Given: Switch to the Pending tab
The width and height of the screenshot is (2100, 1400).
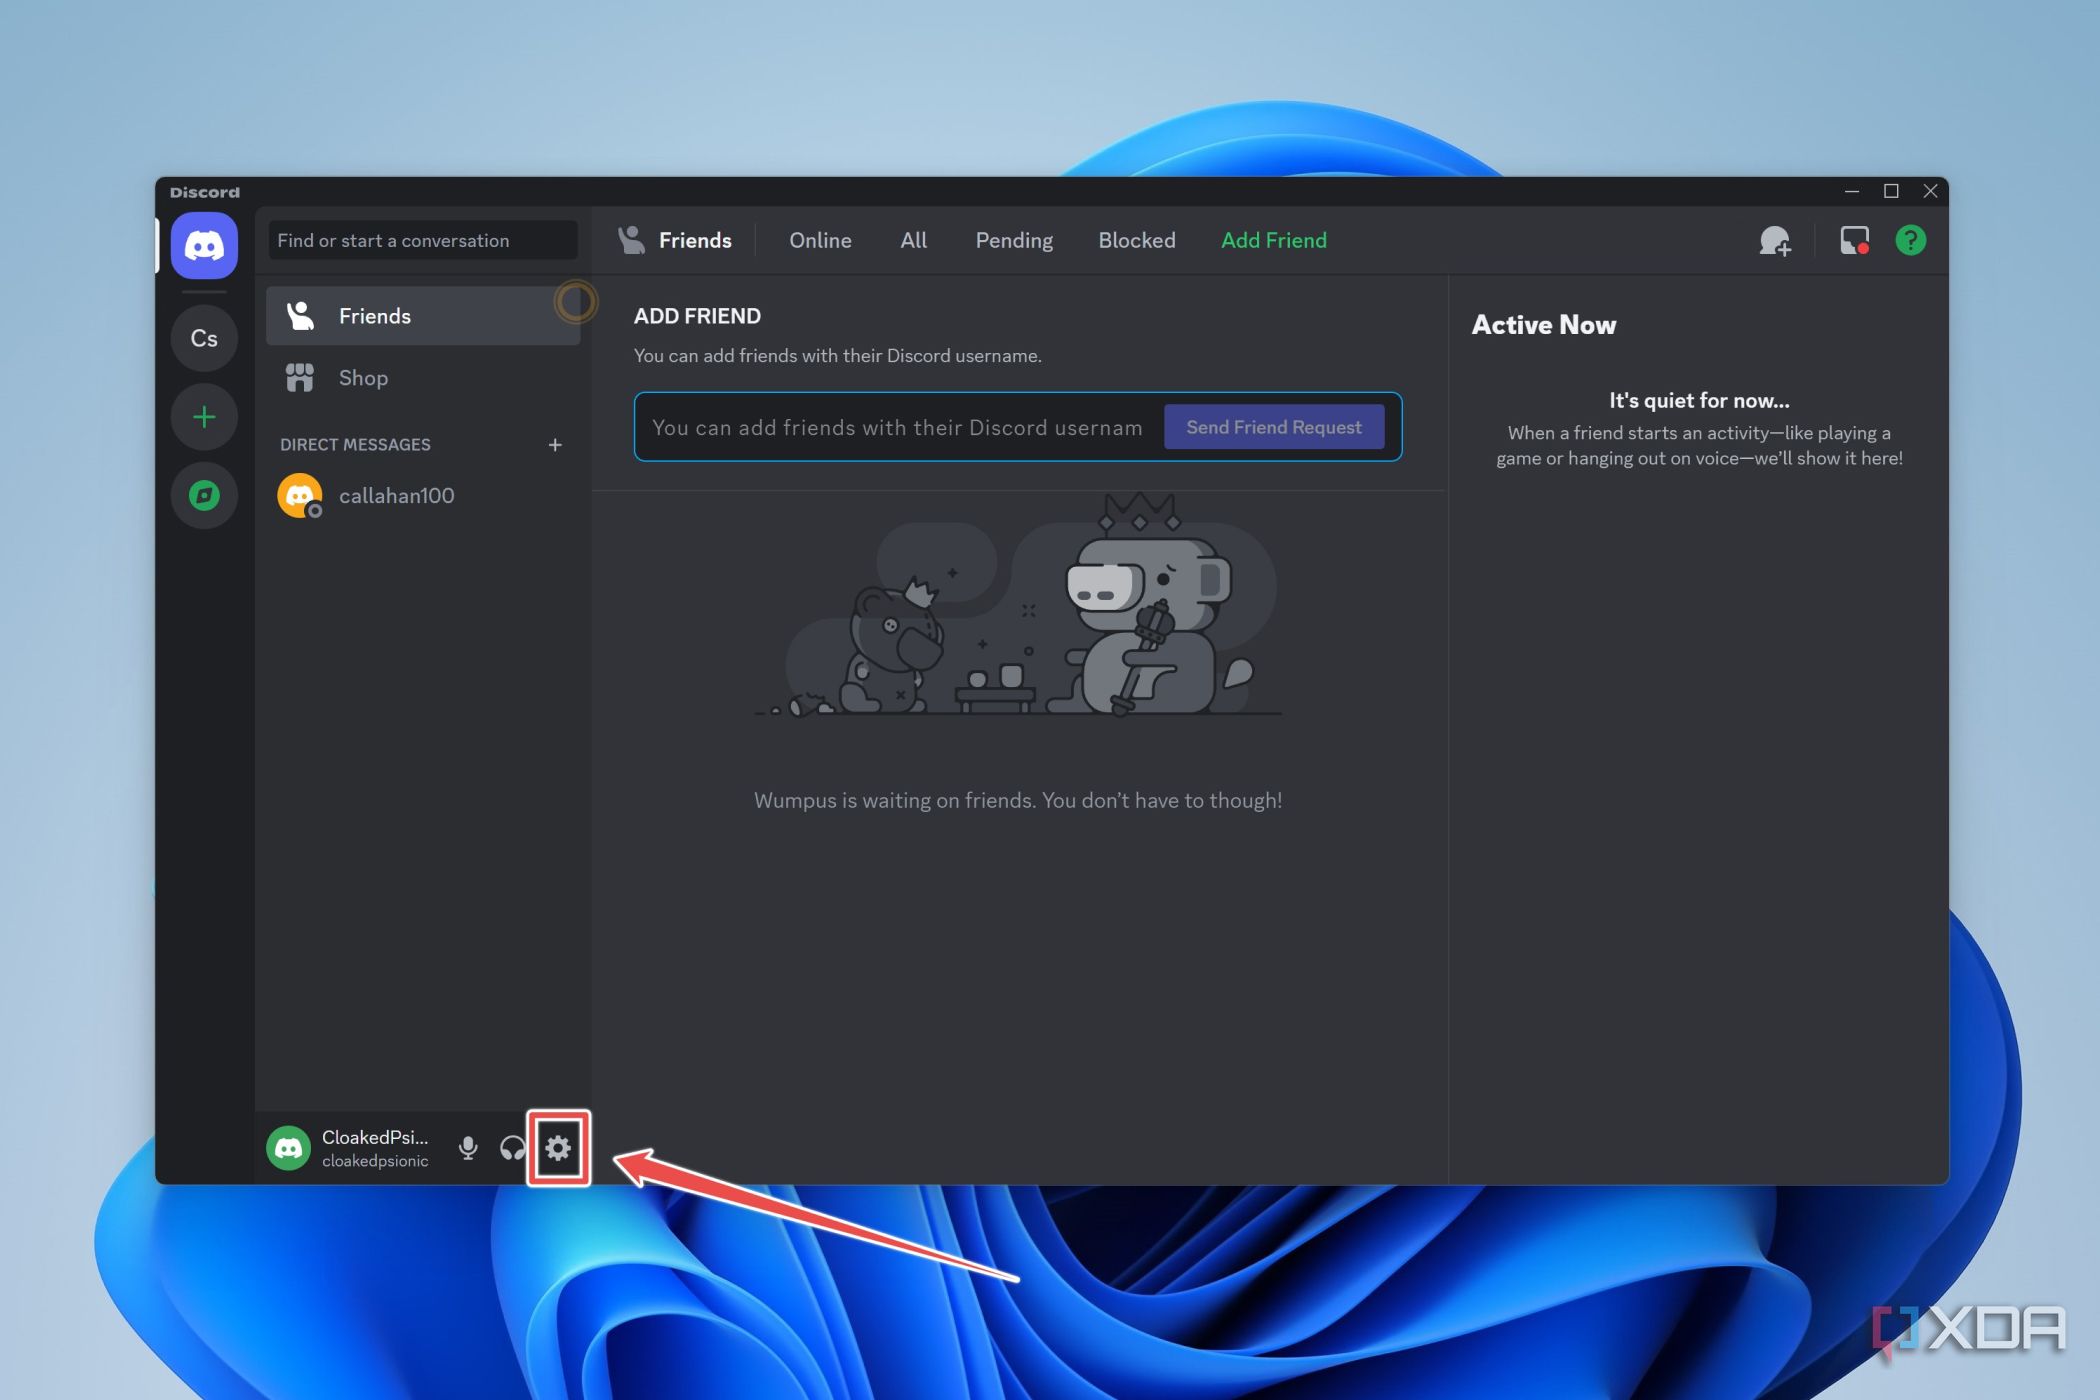Looking at the screenshot, I should [x=1014, y=241].
